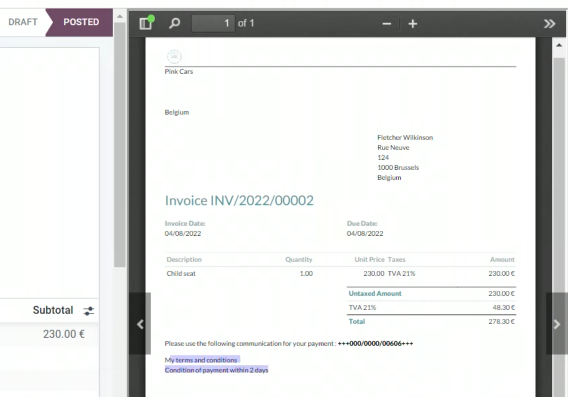Click the Total 278.30 € amount

pos(501,322)
